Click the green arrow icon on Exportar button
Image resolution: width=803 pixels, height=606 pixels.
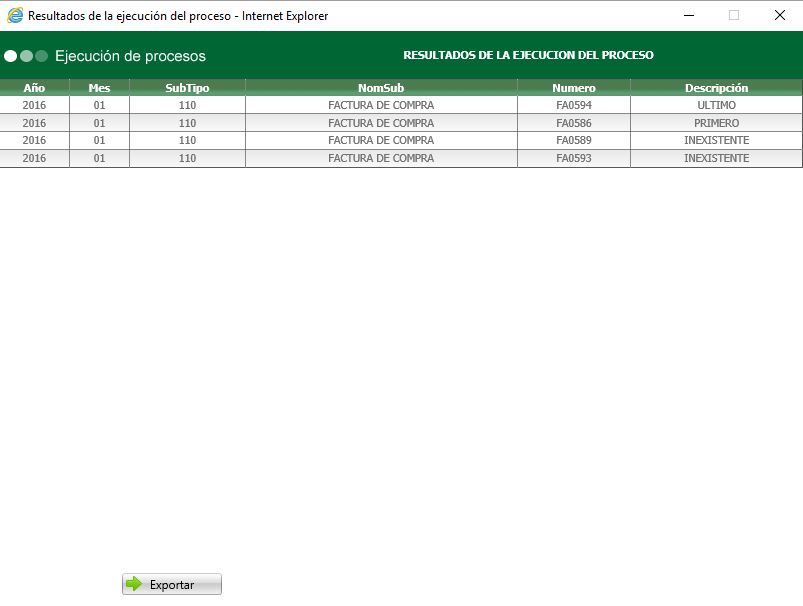(133, 584)
